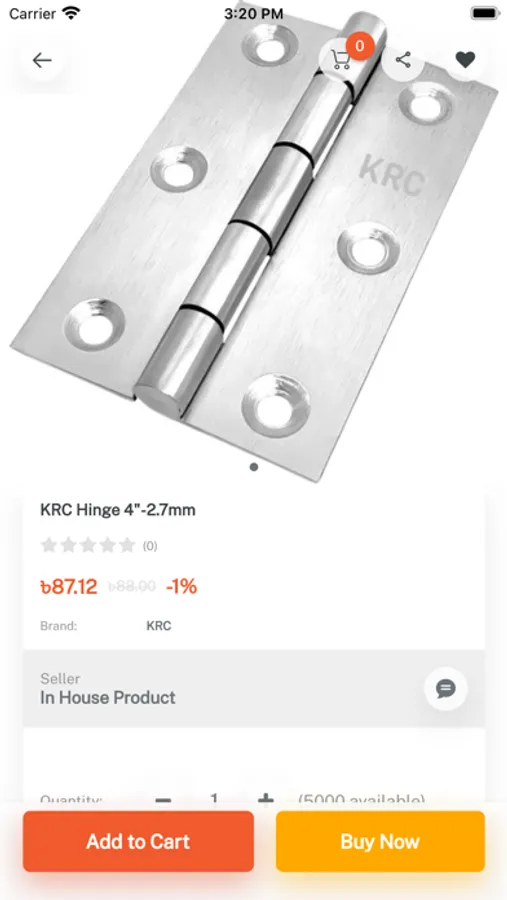The width and height of the screenshot is (507, 900).
Task: Click Add to Cart button
Action: click(138, 841)
